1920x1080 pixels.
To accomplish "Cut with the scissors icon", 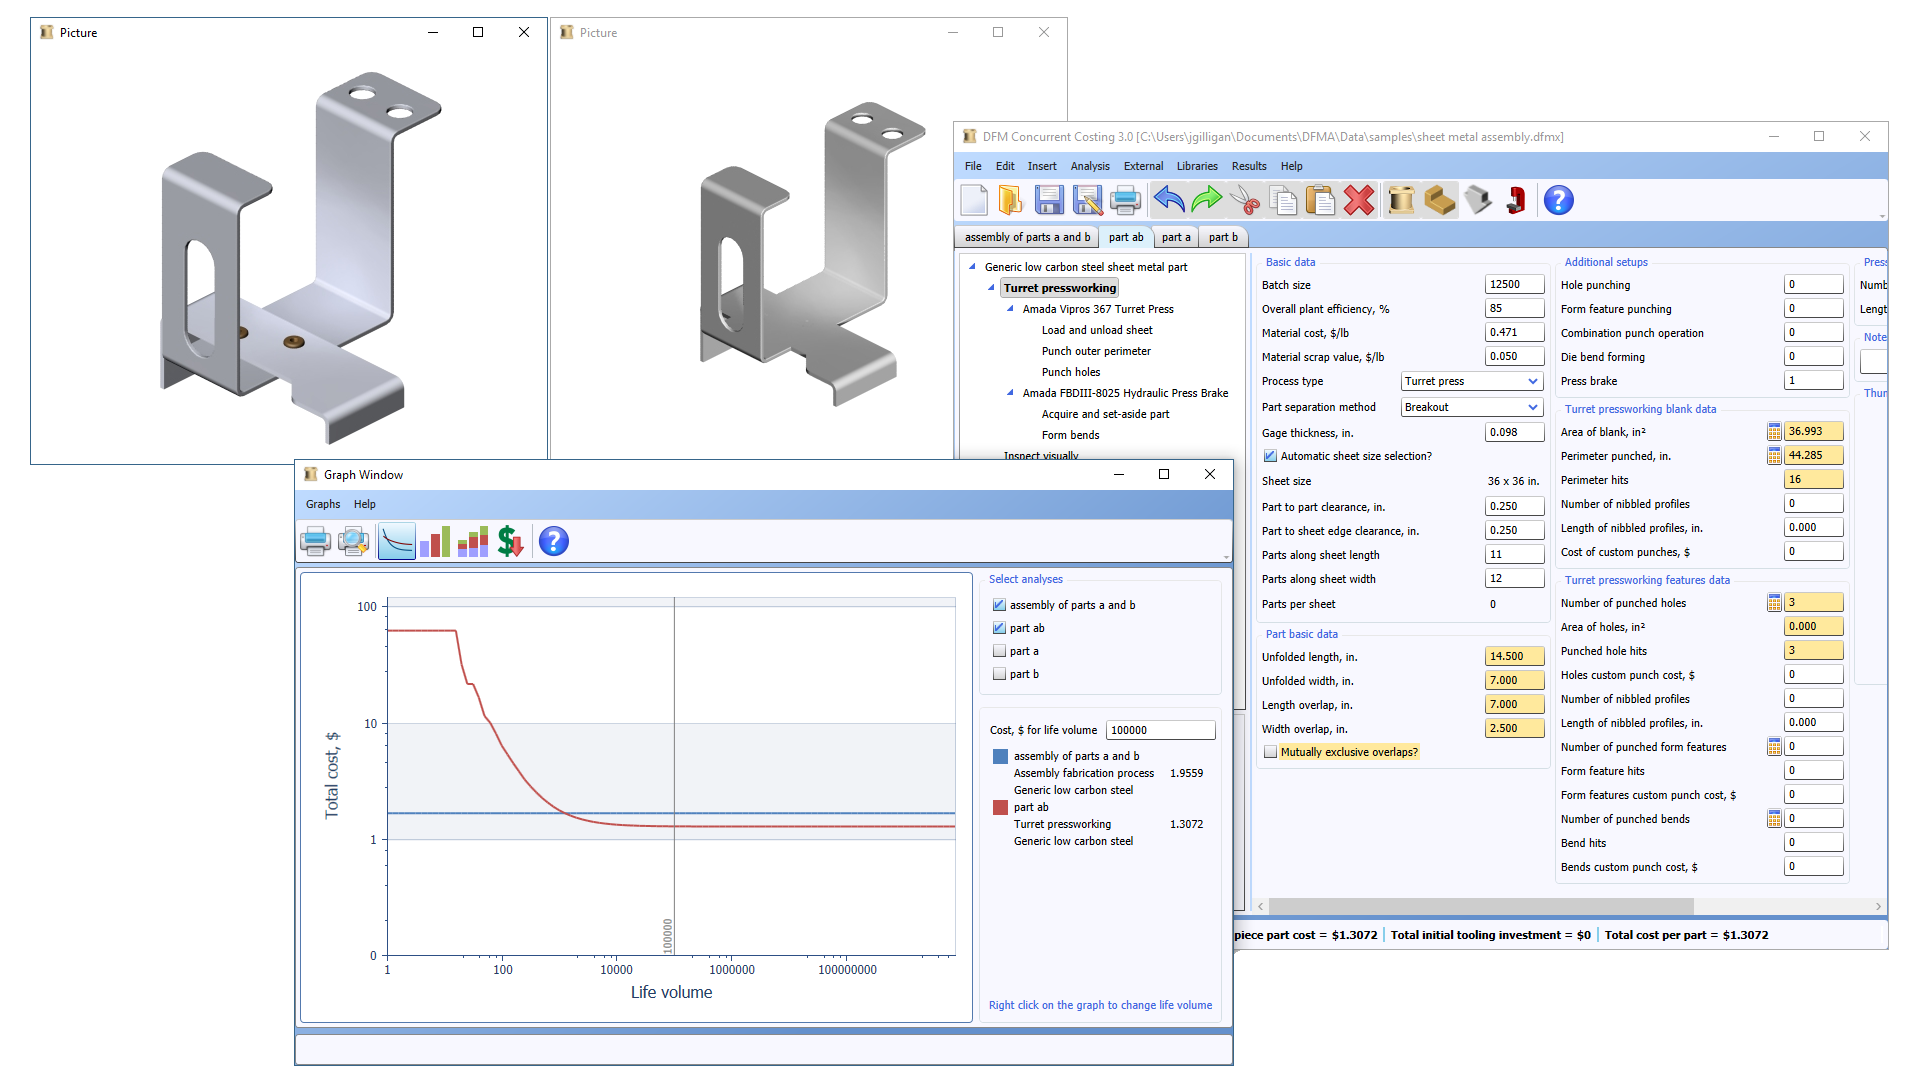I will pos(1245,201).
